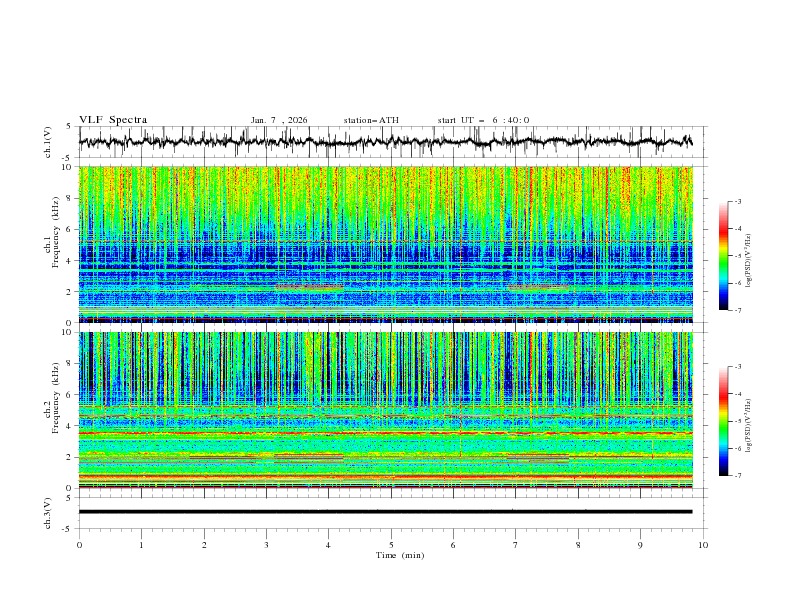Click the ch.1 "Frequency (kHz)" axis label
792x612 pixels.
(55, 232)
